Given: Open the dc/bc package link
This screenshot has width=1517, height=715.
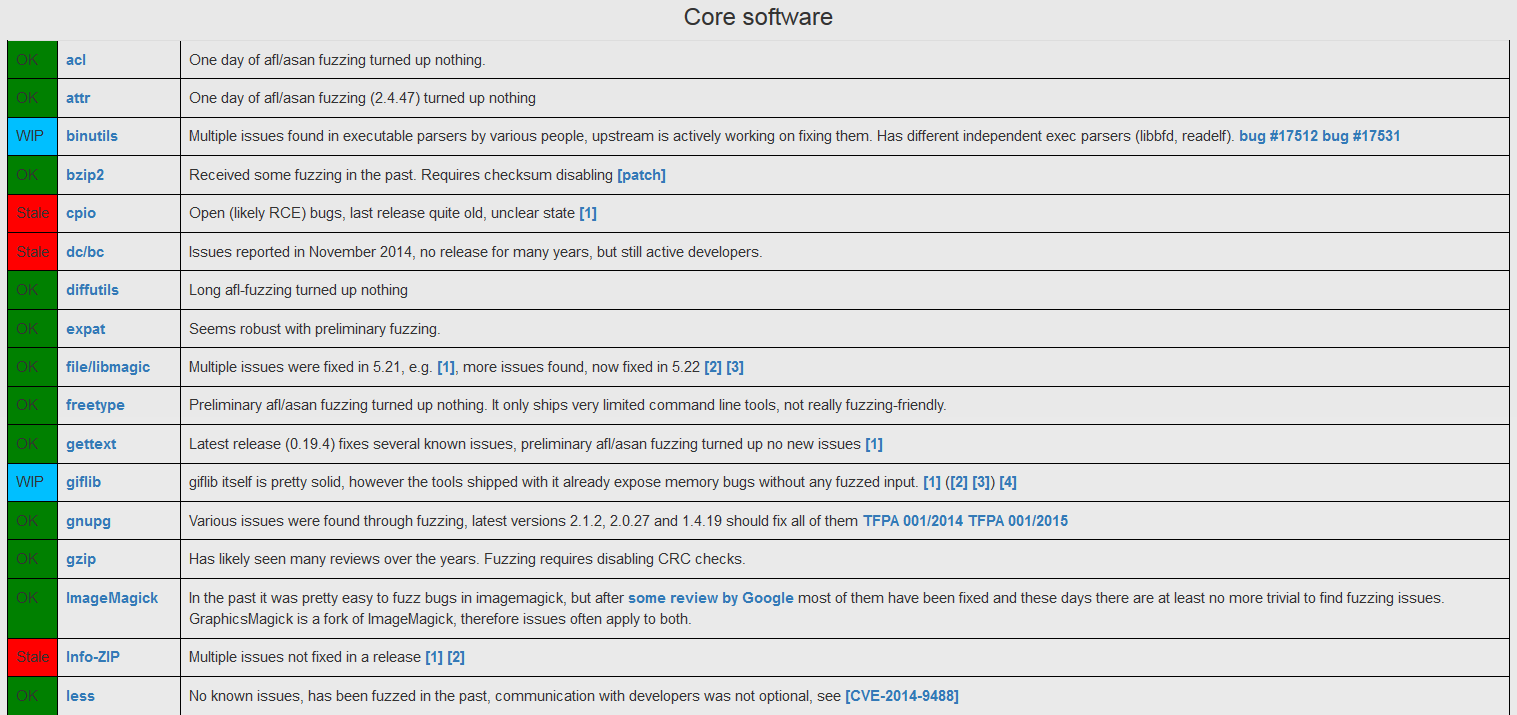Looking at the screenshot, I should (85, 252).
